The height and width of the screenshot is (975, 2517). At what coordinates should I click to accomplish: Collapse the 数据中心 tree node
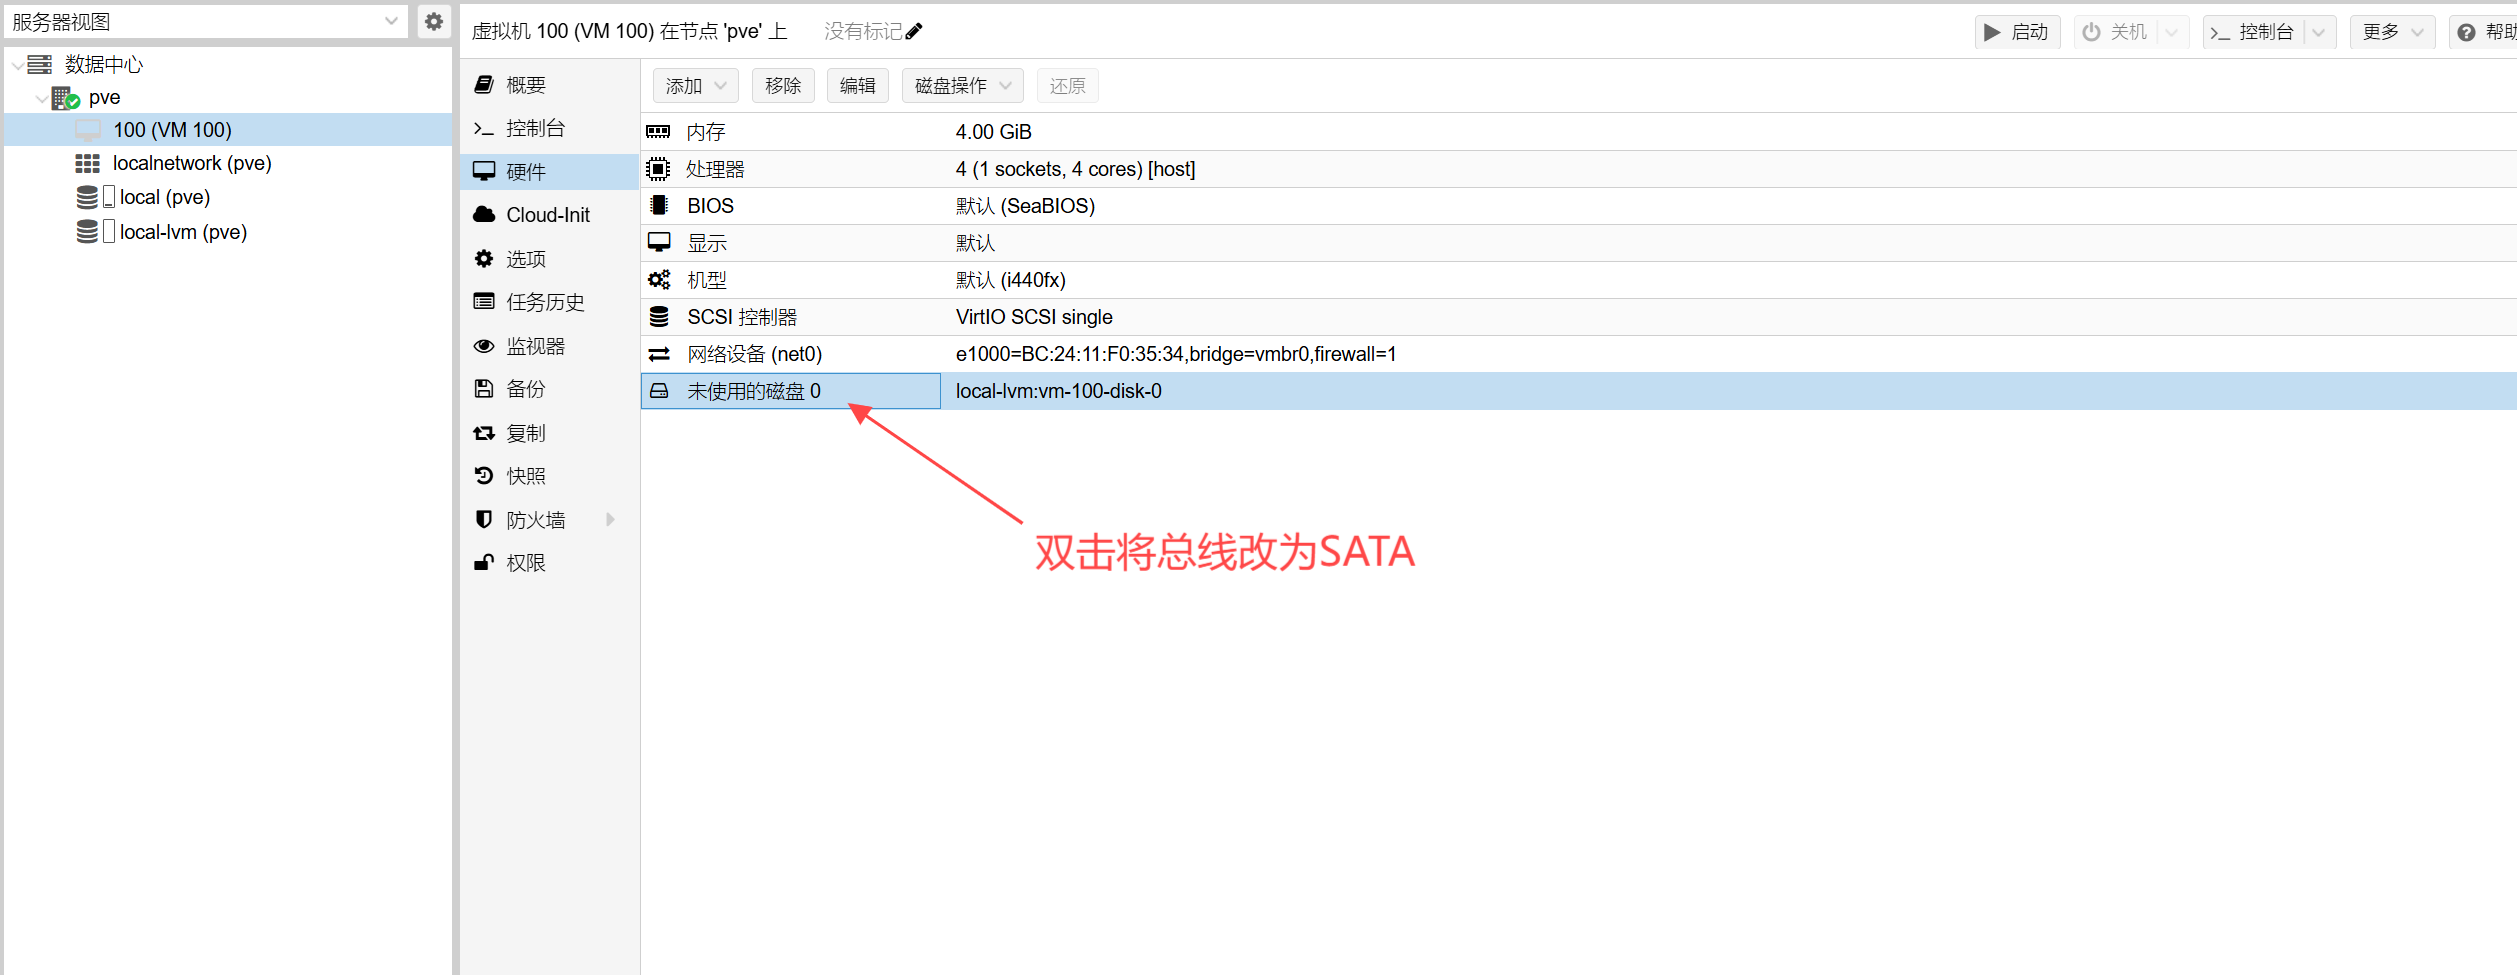click(x=17, y=65)
